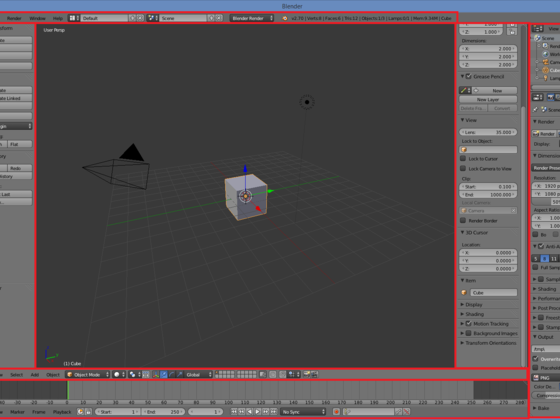
Task: Jump to the first frame in timeline
Action: coord(234,412)
